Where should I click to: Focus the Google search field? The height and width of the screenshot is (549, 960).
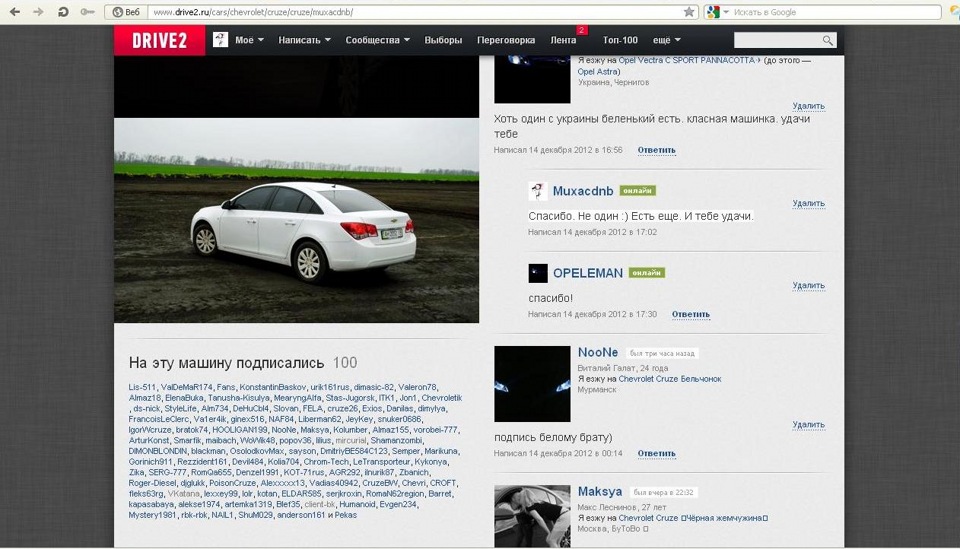pos(836,12)
